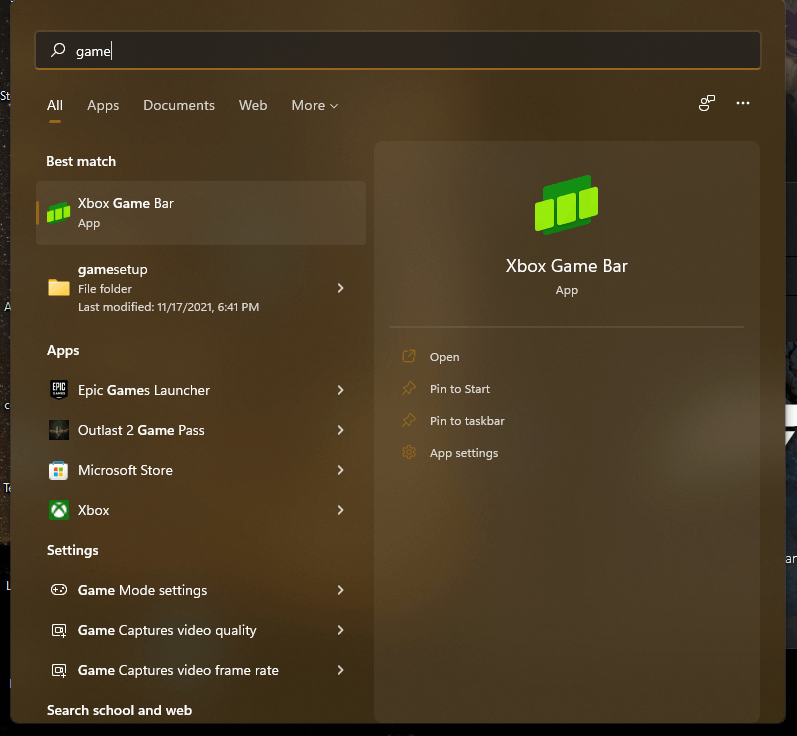Image resolution: width=797 pixels, height=736 pixels.
Task: Select Game Captures video quality result text
Action: 167,630
